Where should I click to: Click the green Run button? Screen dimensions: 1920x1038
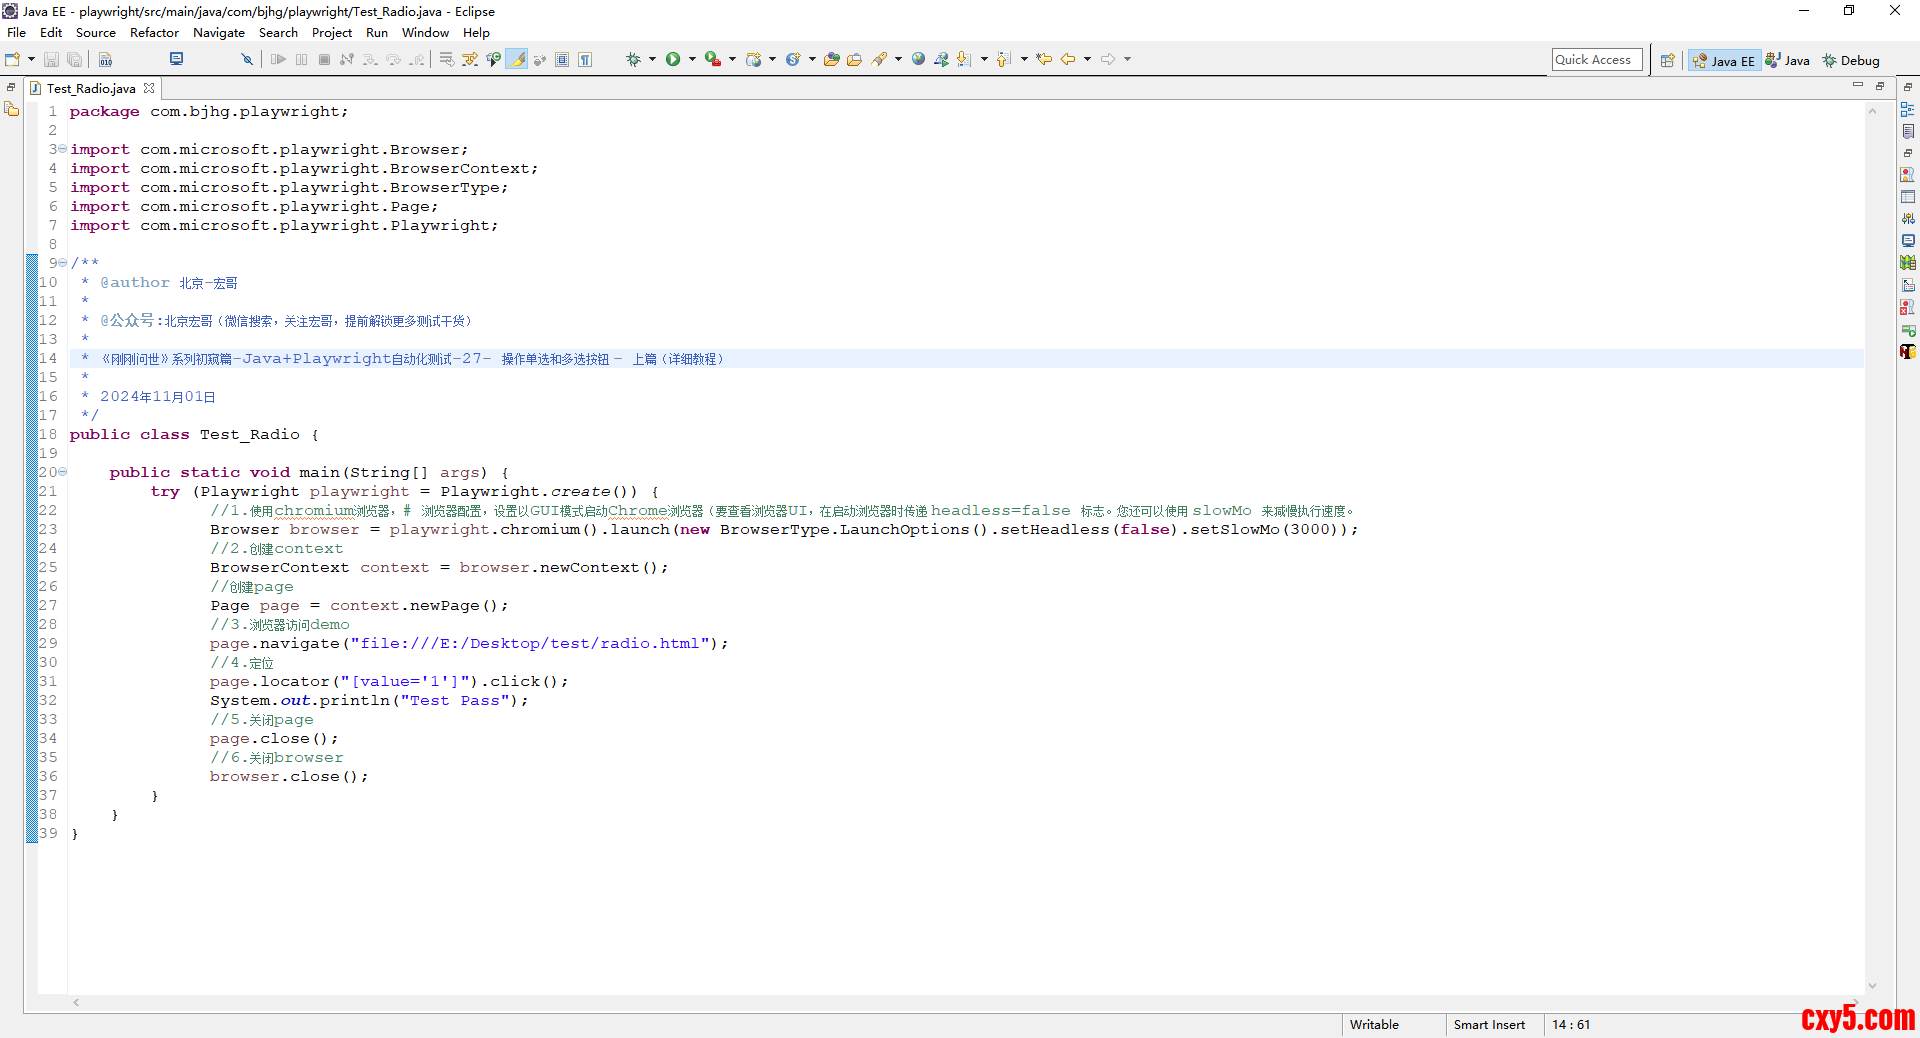[673, 60]
